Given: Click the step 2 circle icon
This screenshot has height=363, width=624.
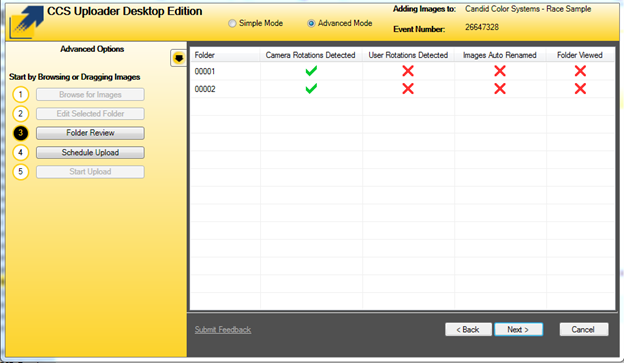Looking at the screenshot, I should [21, 114].
